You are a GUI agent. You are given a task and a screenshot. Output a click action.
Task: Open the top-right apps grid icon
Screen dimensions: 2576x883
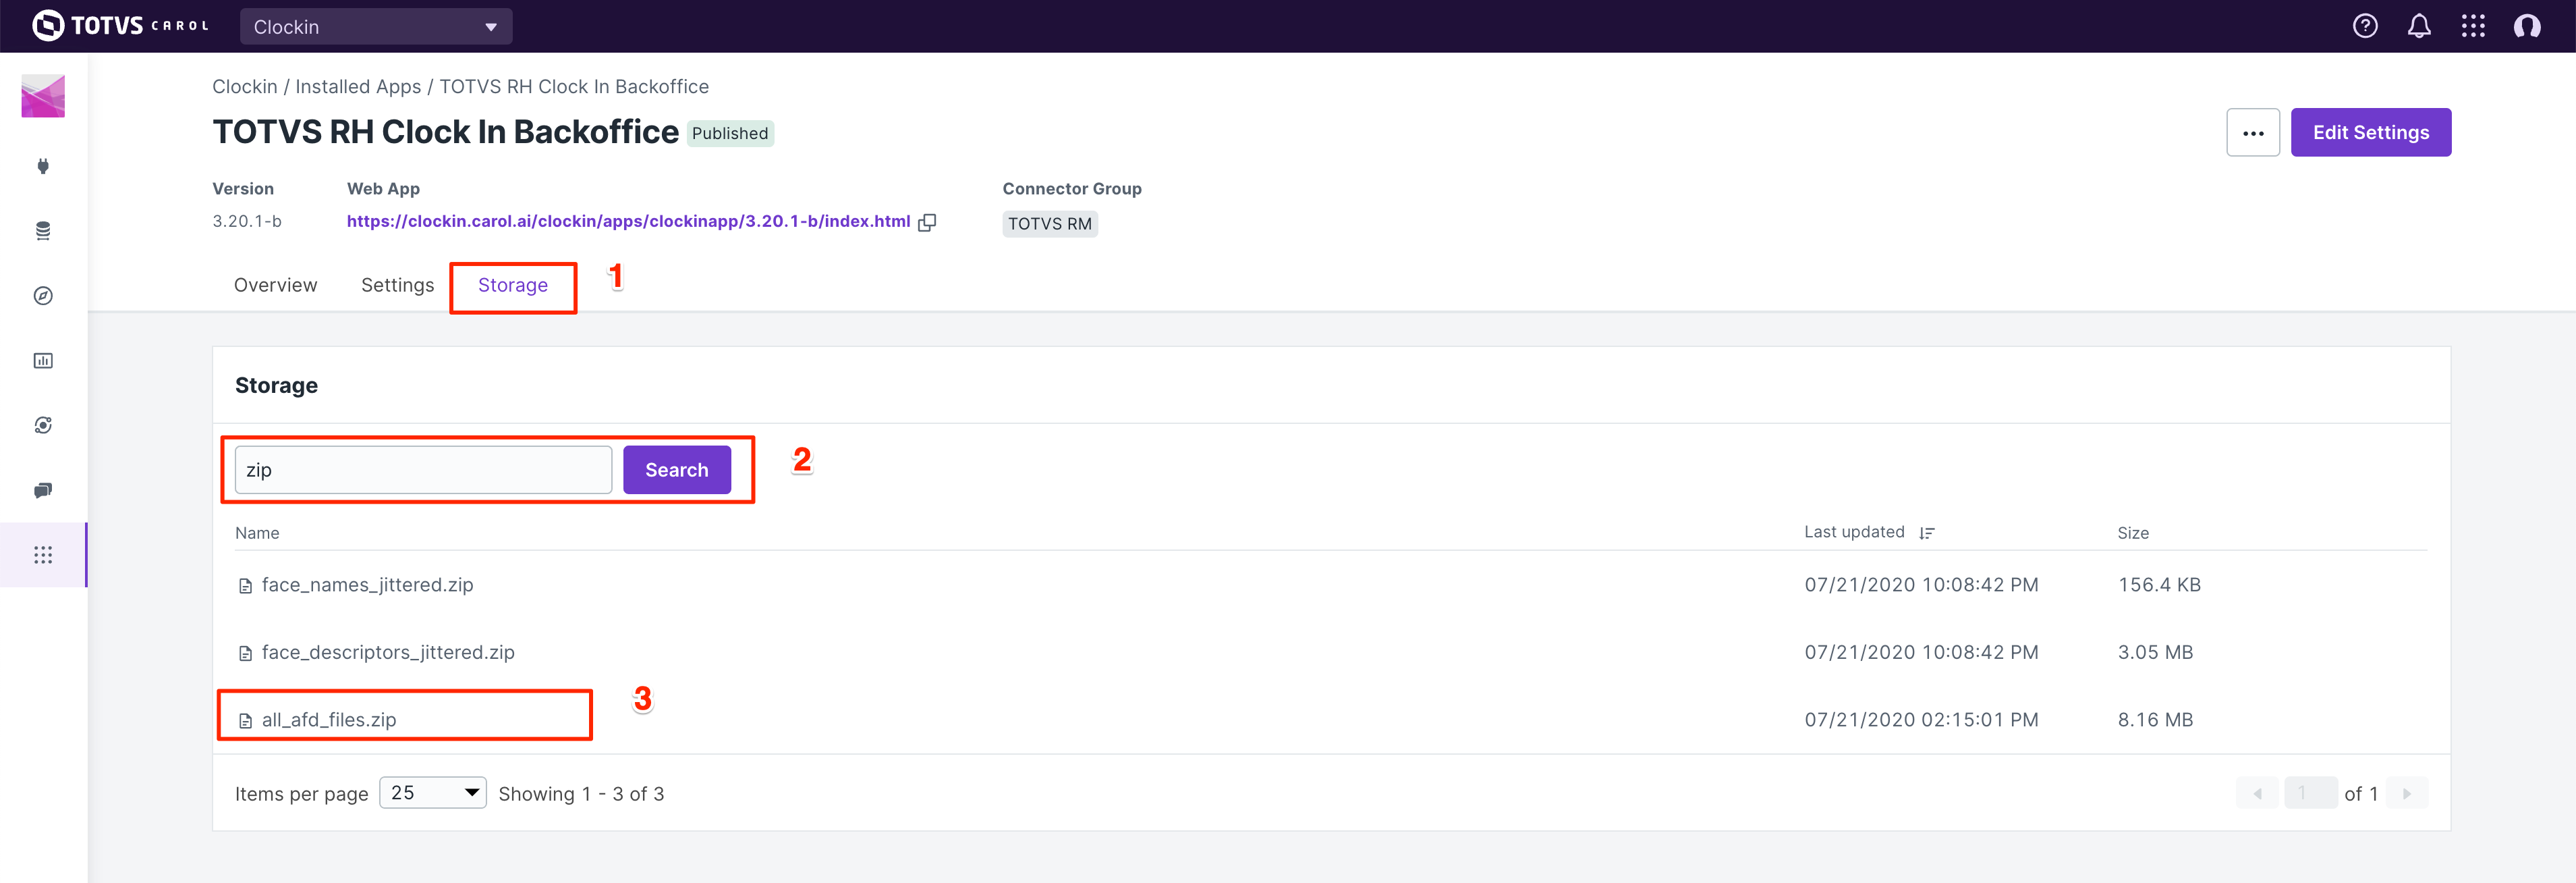(x=2473, y=26)
